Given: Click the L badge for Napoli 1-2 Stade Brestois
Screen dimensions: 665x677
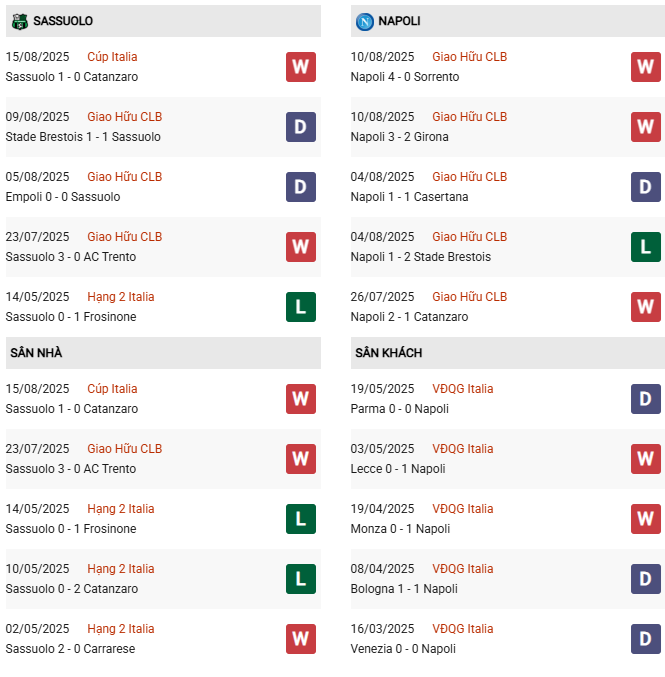Looking at the screenshot, I should (645, 247).
